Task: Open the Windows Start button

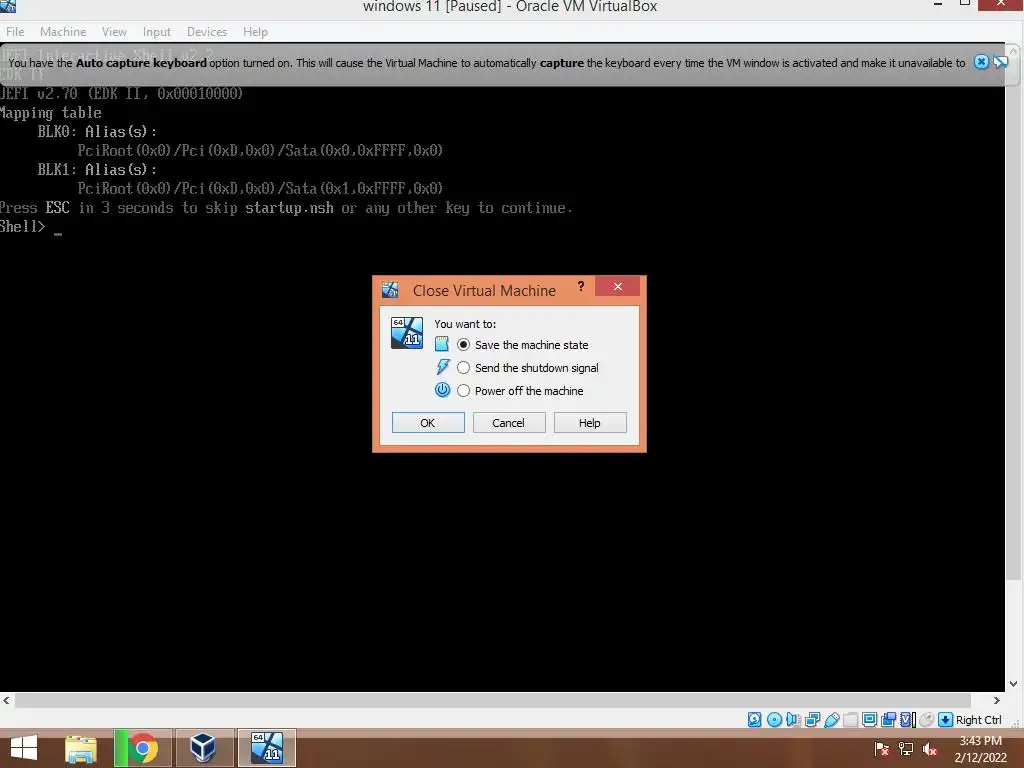Action: [24, 748]
